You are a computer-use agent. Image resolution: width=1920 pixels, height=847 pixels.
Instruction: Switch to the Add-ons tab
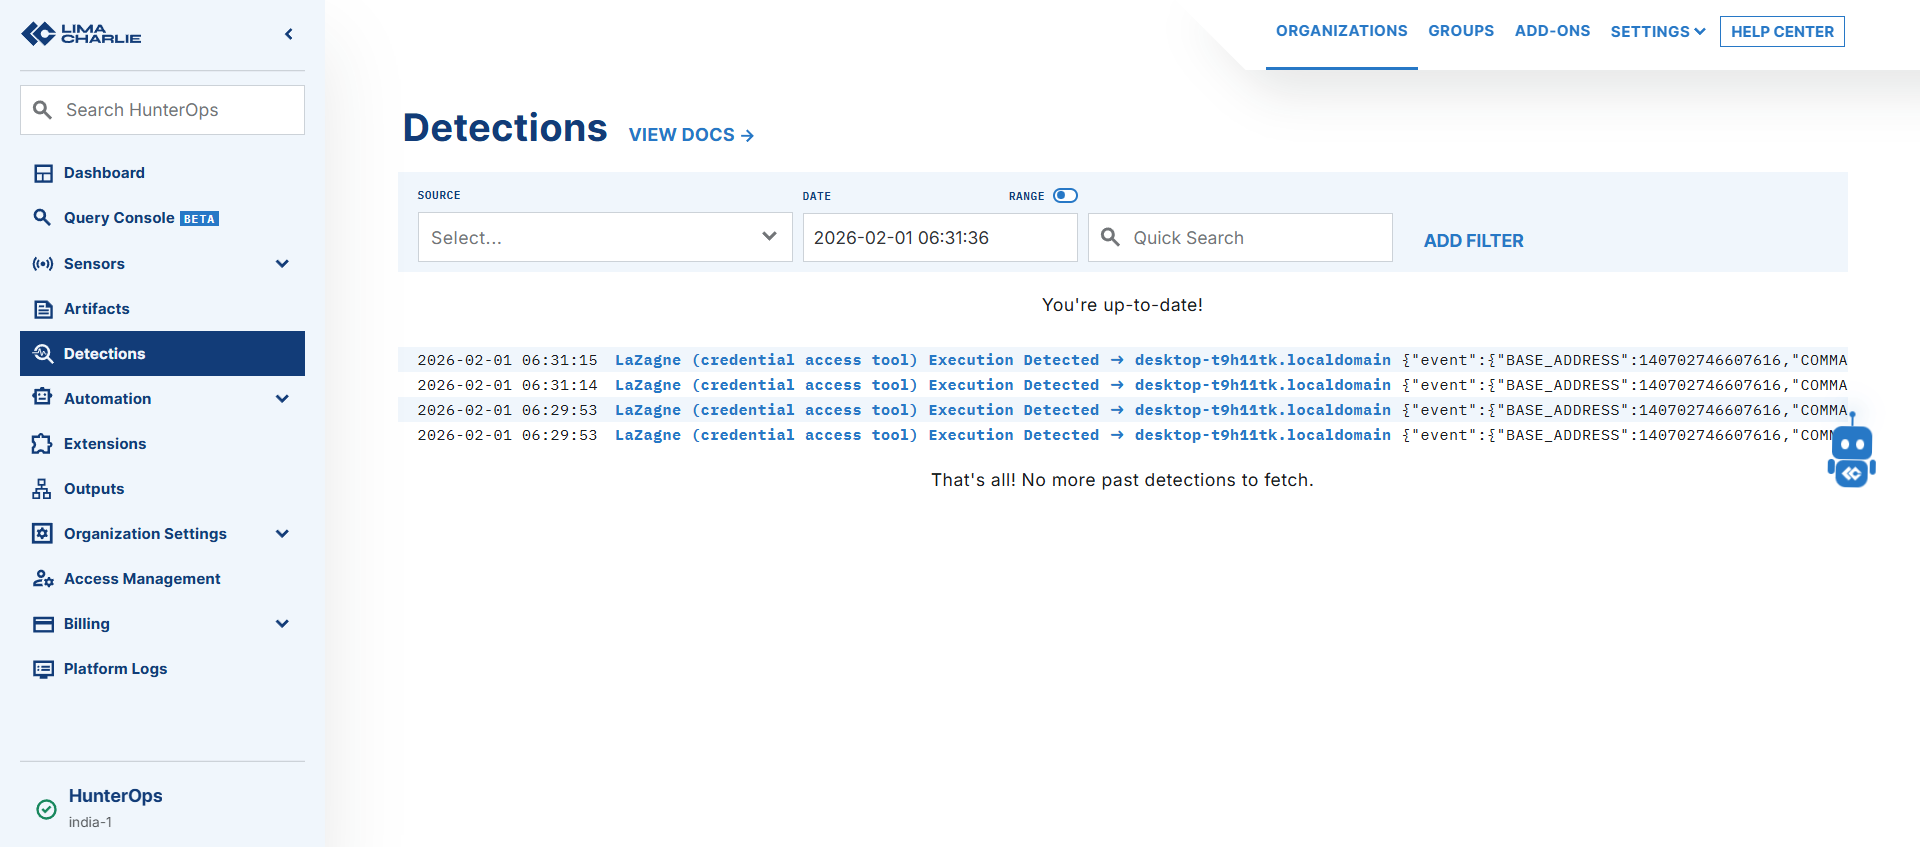(1552, 31)
